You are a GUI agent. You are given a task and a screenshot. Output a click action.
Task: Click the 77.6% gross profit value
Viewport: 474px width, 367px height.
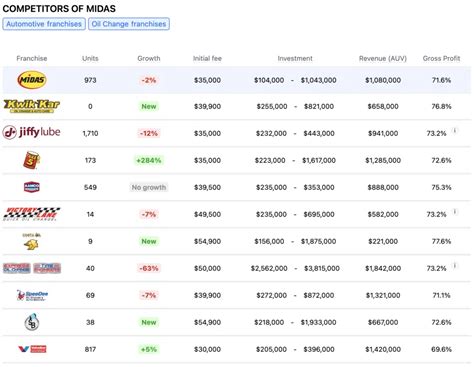441,241
